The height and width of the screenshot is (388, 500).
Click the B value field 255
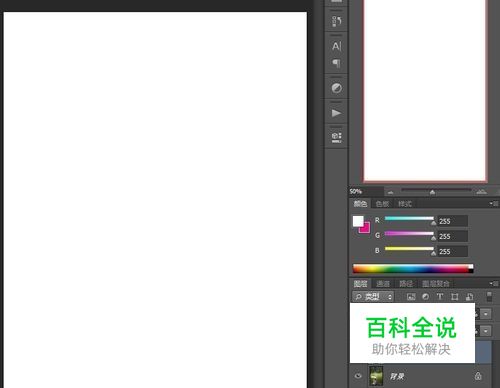click(452, 251)
